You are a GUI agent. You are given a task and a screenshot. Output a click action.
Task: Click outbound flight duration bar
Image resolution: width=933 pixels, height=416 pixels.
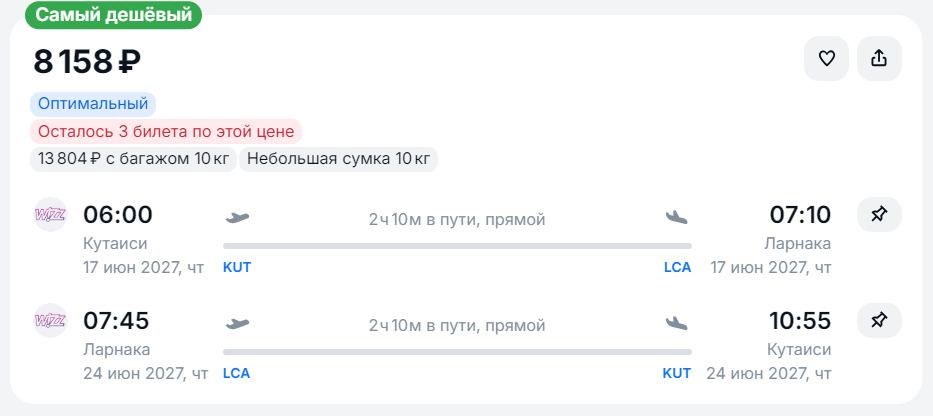[457, 245]
